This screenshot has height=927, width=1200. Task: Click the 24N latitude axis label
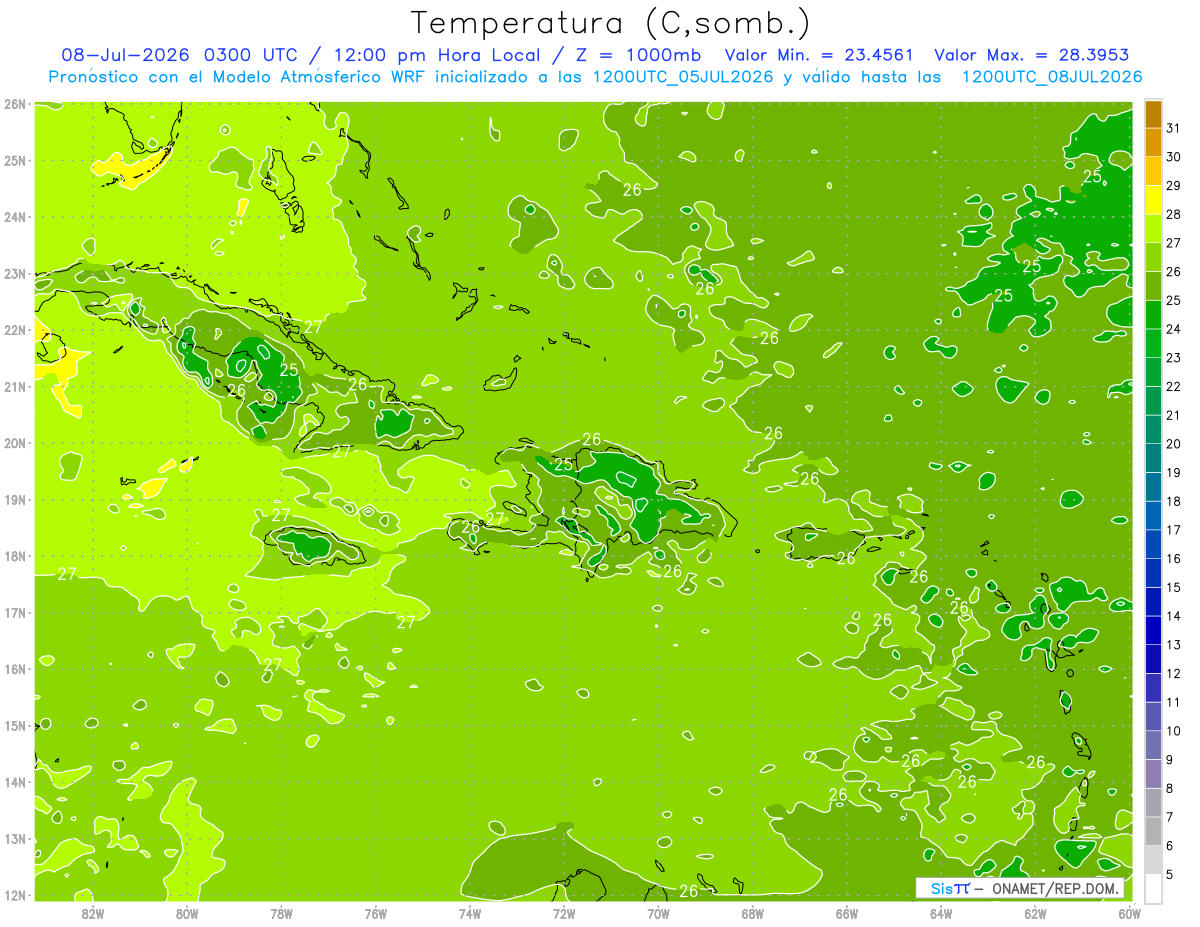point(15,217)
